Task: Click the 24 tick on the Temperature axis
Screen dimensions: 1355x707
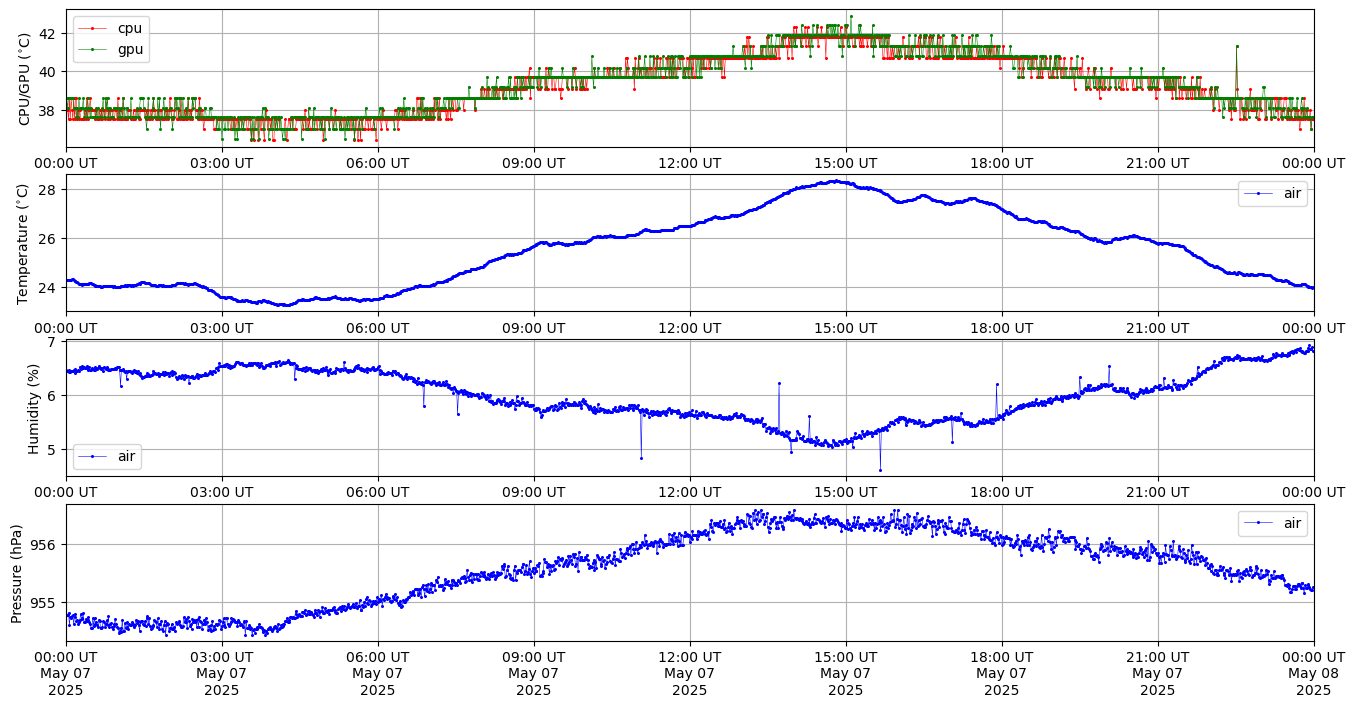Action: click(49, 288)
